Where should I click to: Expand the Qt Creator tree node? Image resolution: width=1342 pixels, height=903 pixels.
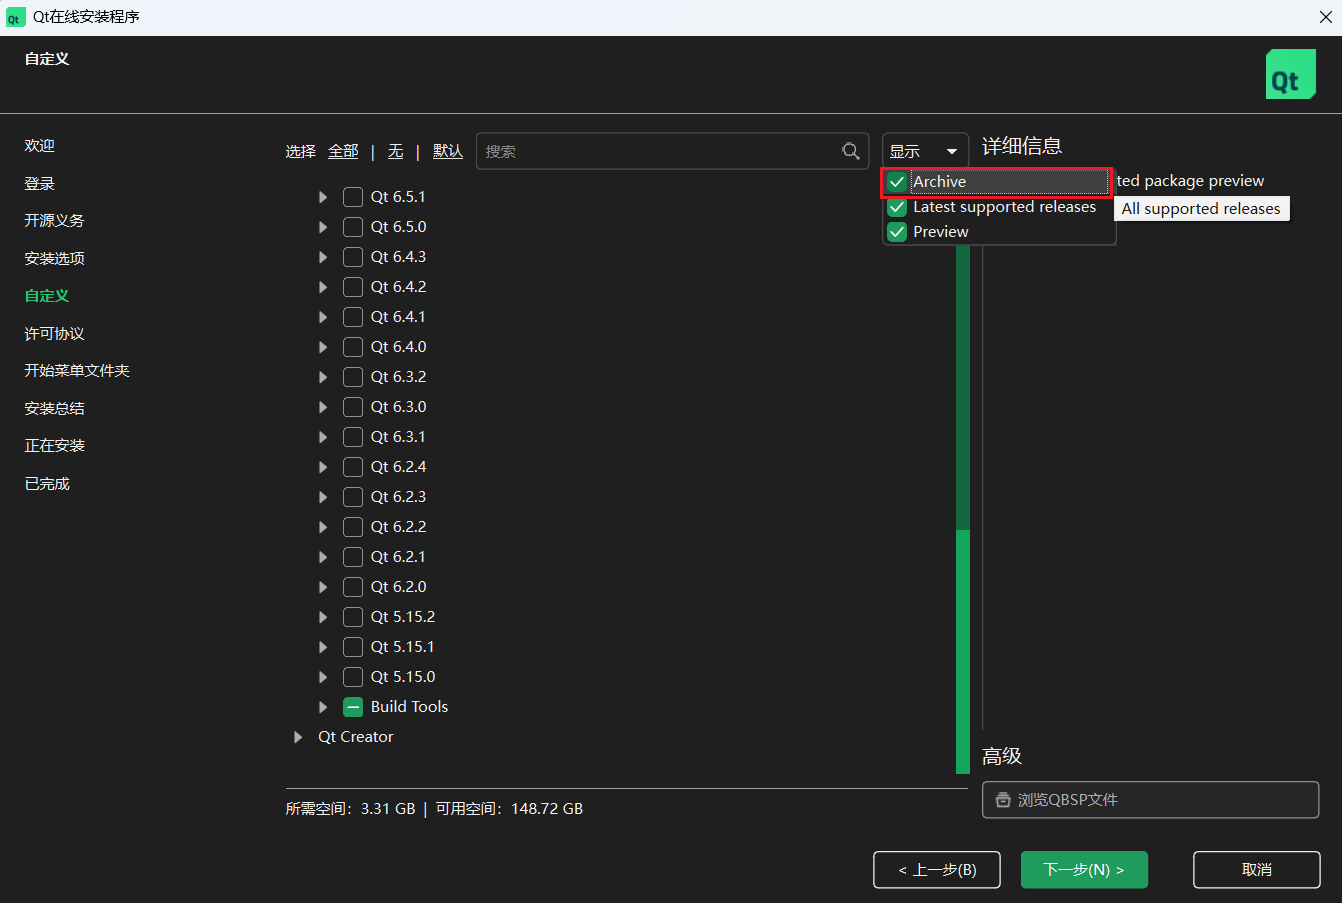point(298,737)
